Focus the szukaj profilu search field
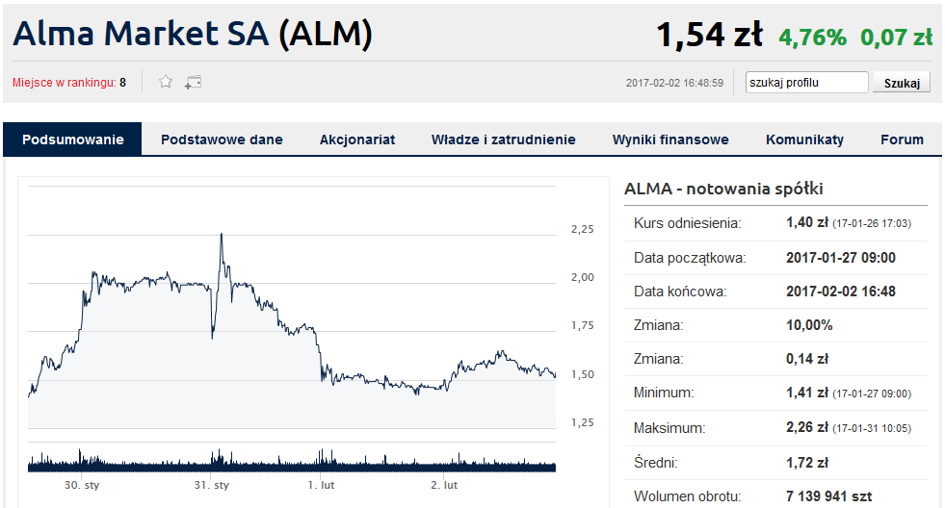 click(806, 83)
